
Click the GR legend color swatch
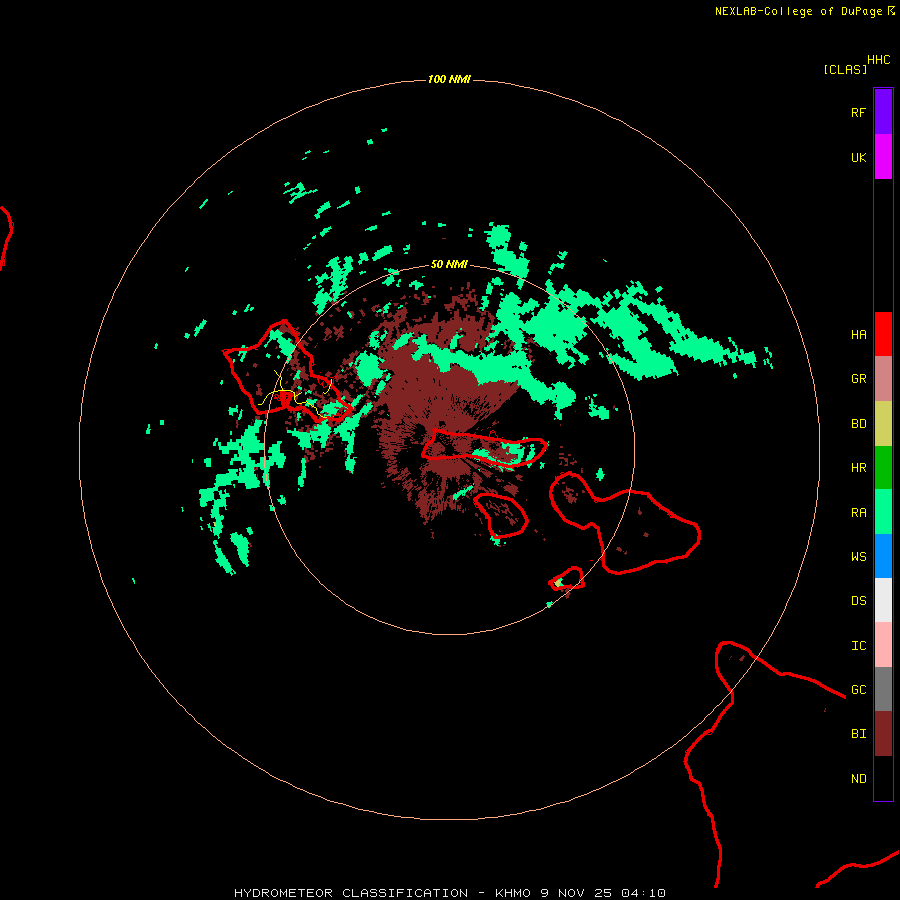tap(883, 379)
